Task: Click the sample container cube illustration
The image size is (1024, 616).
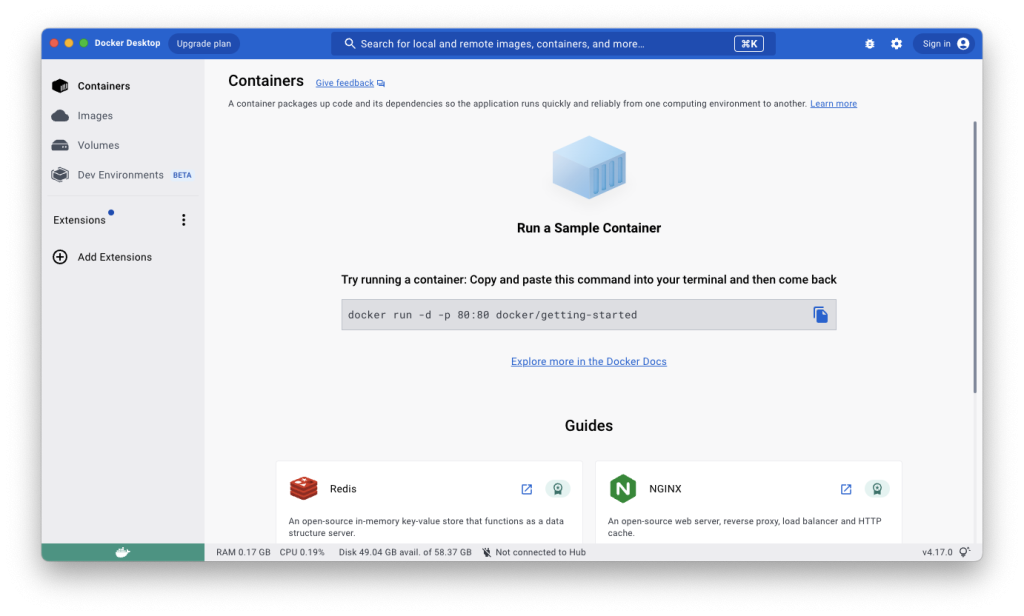Action: [589, 167]
